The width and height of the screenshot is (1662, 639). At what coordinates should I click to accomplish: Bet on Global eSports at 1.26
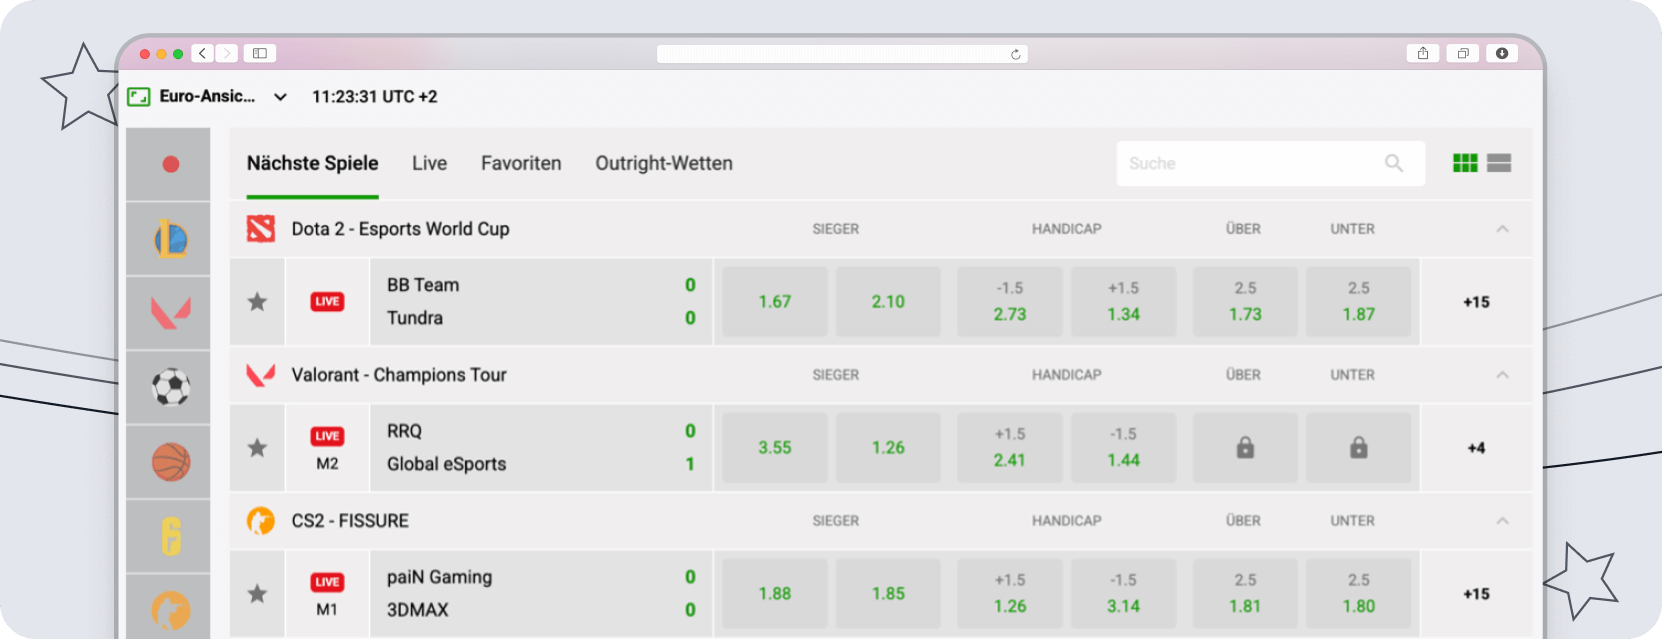(x=888, y=447)
